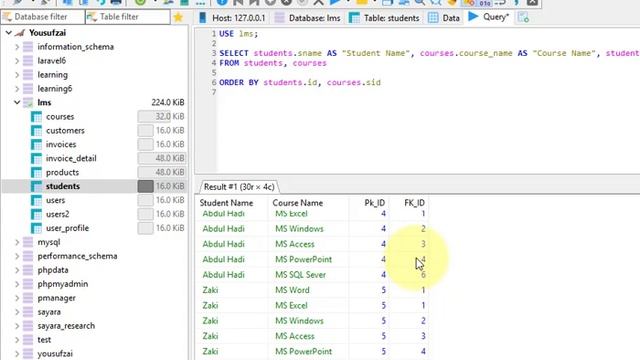The width and height of the screenshot is (640, 360).
Task: Click the users2 table icon
Action: pyautogui.click(x=36, y=214)
